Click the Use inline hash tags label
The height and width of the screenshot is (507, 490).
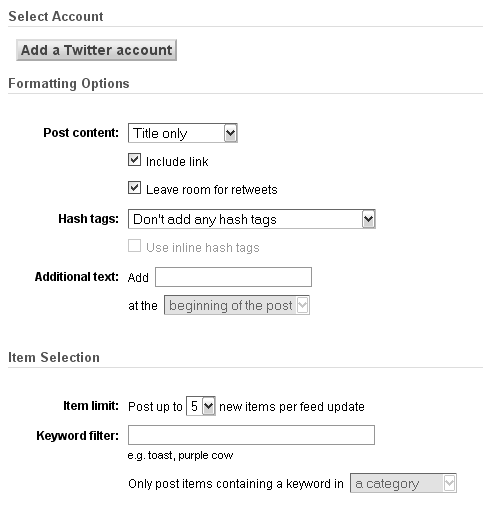tap(203, 248)
